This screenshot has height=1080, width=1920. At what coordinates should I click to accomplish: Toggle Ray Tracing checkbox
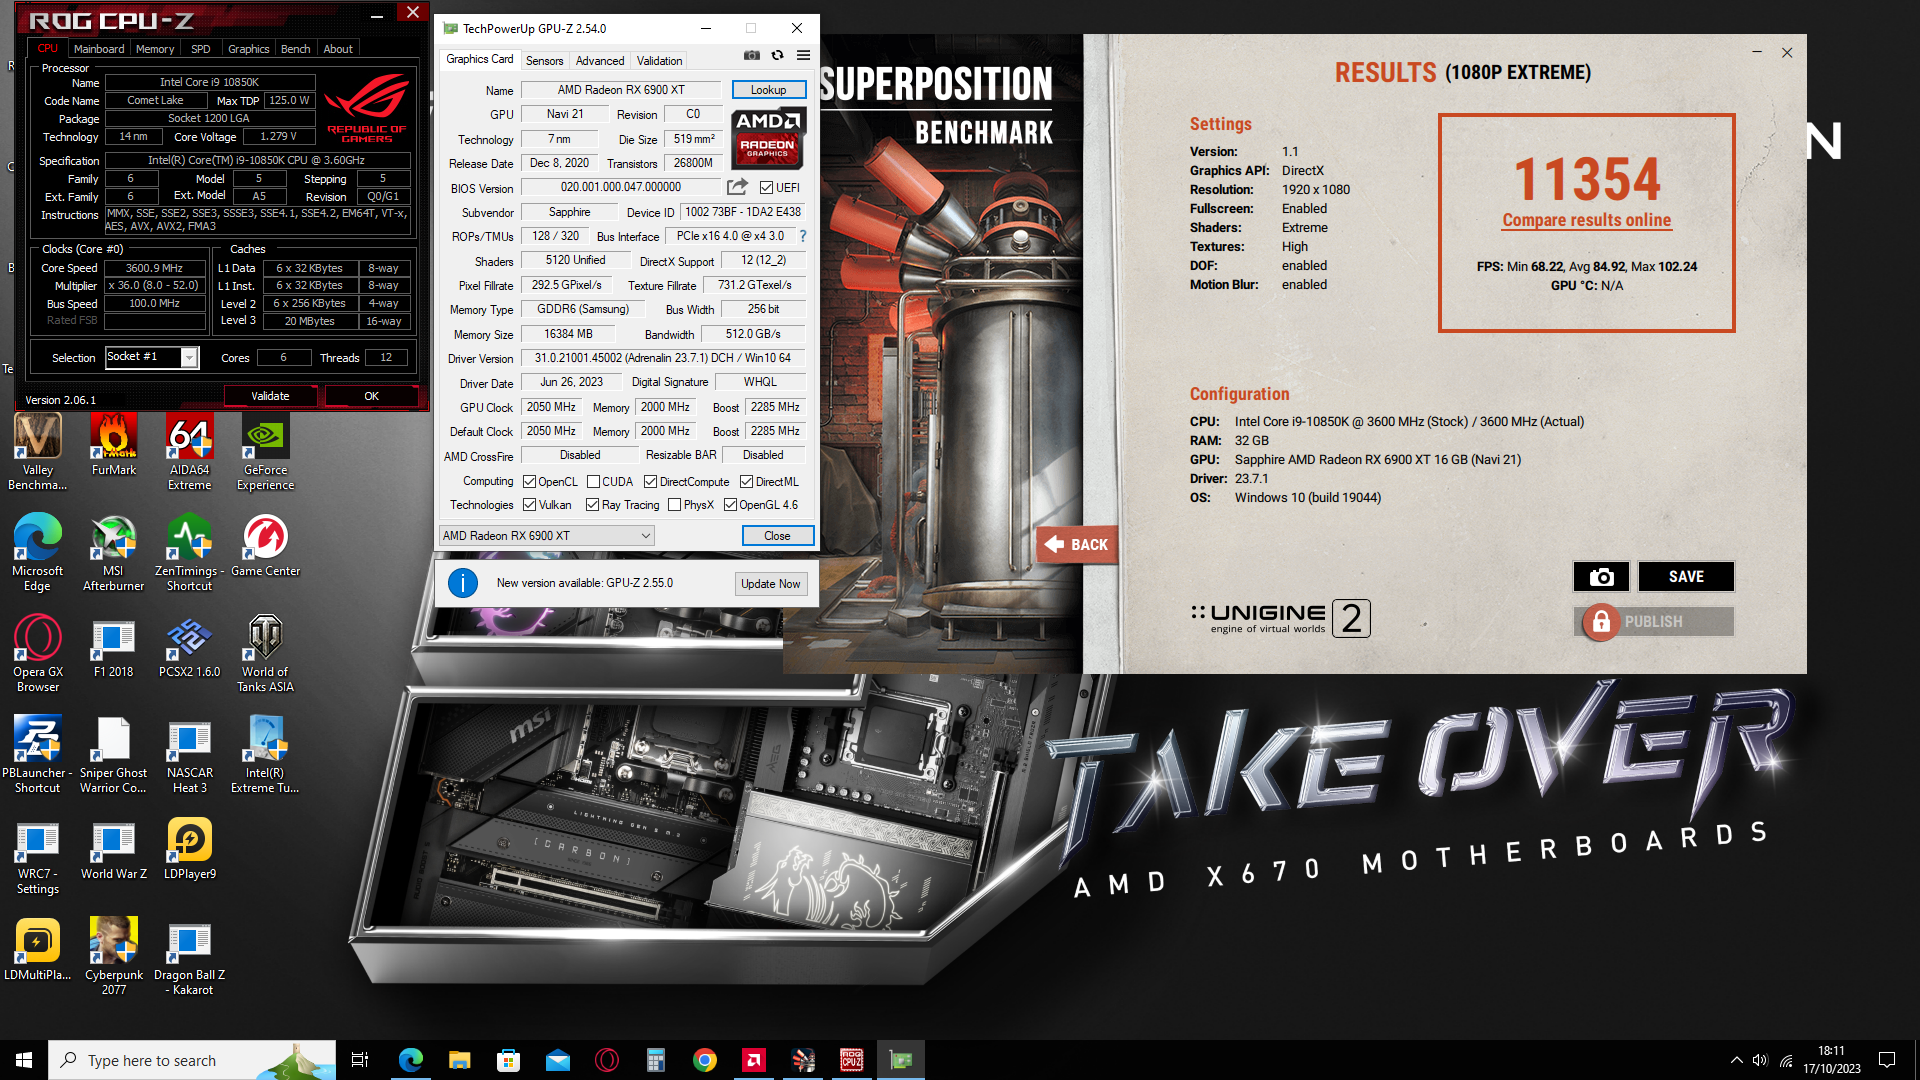(x=593, y=505)
